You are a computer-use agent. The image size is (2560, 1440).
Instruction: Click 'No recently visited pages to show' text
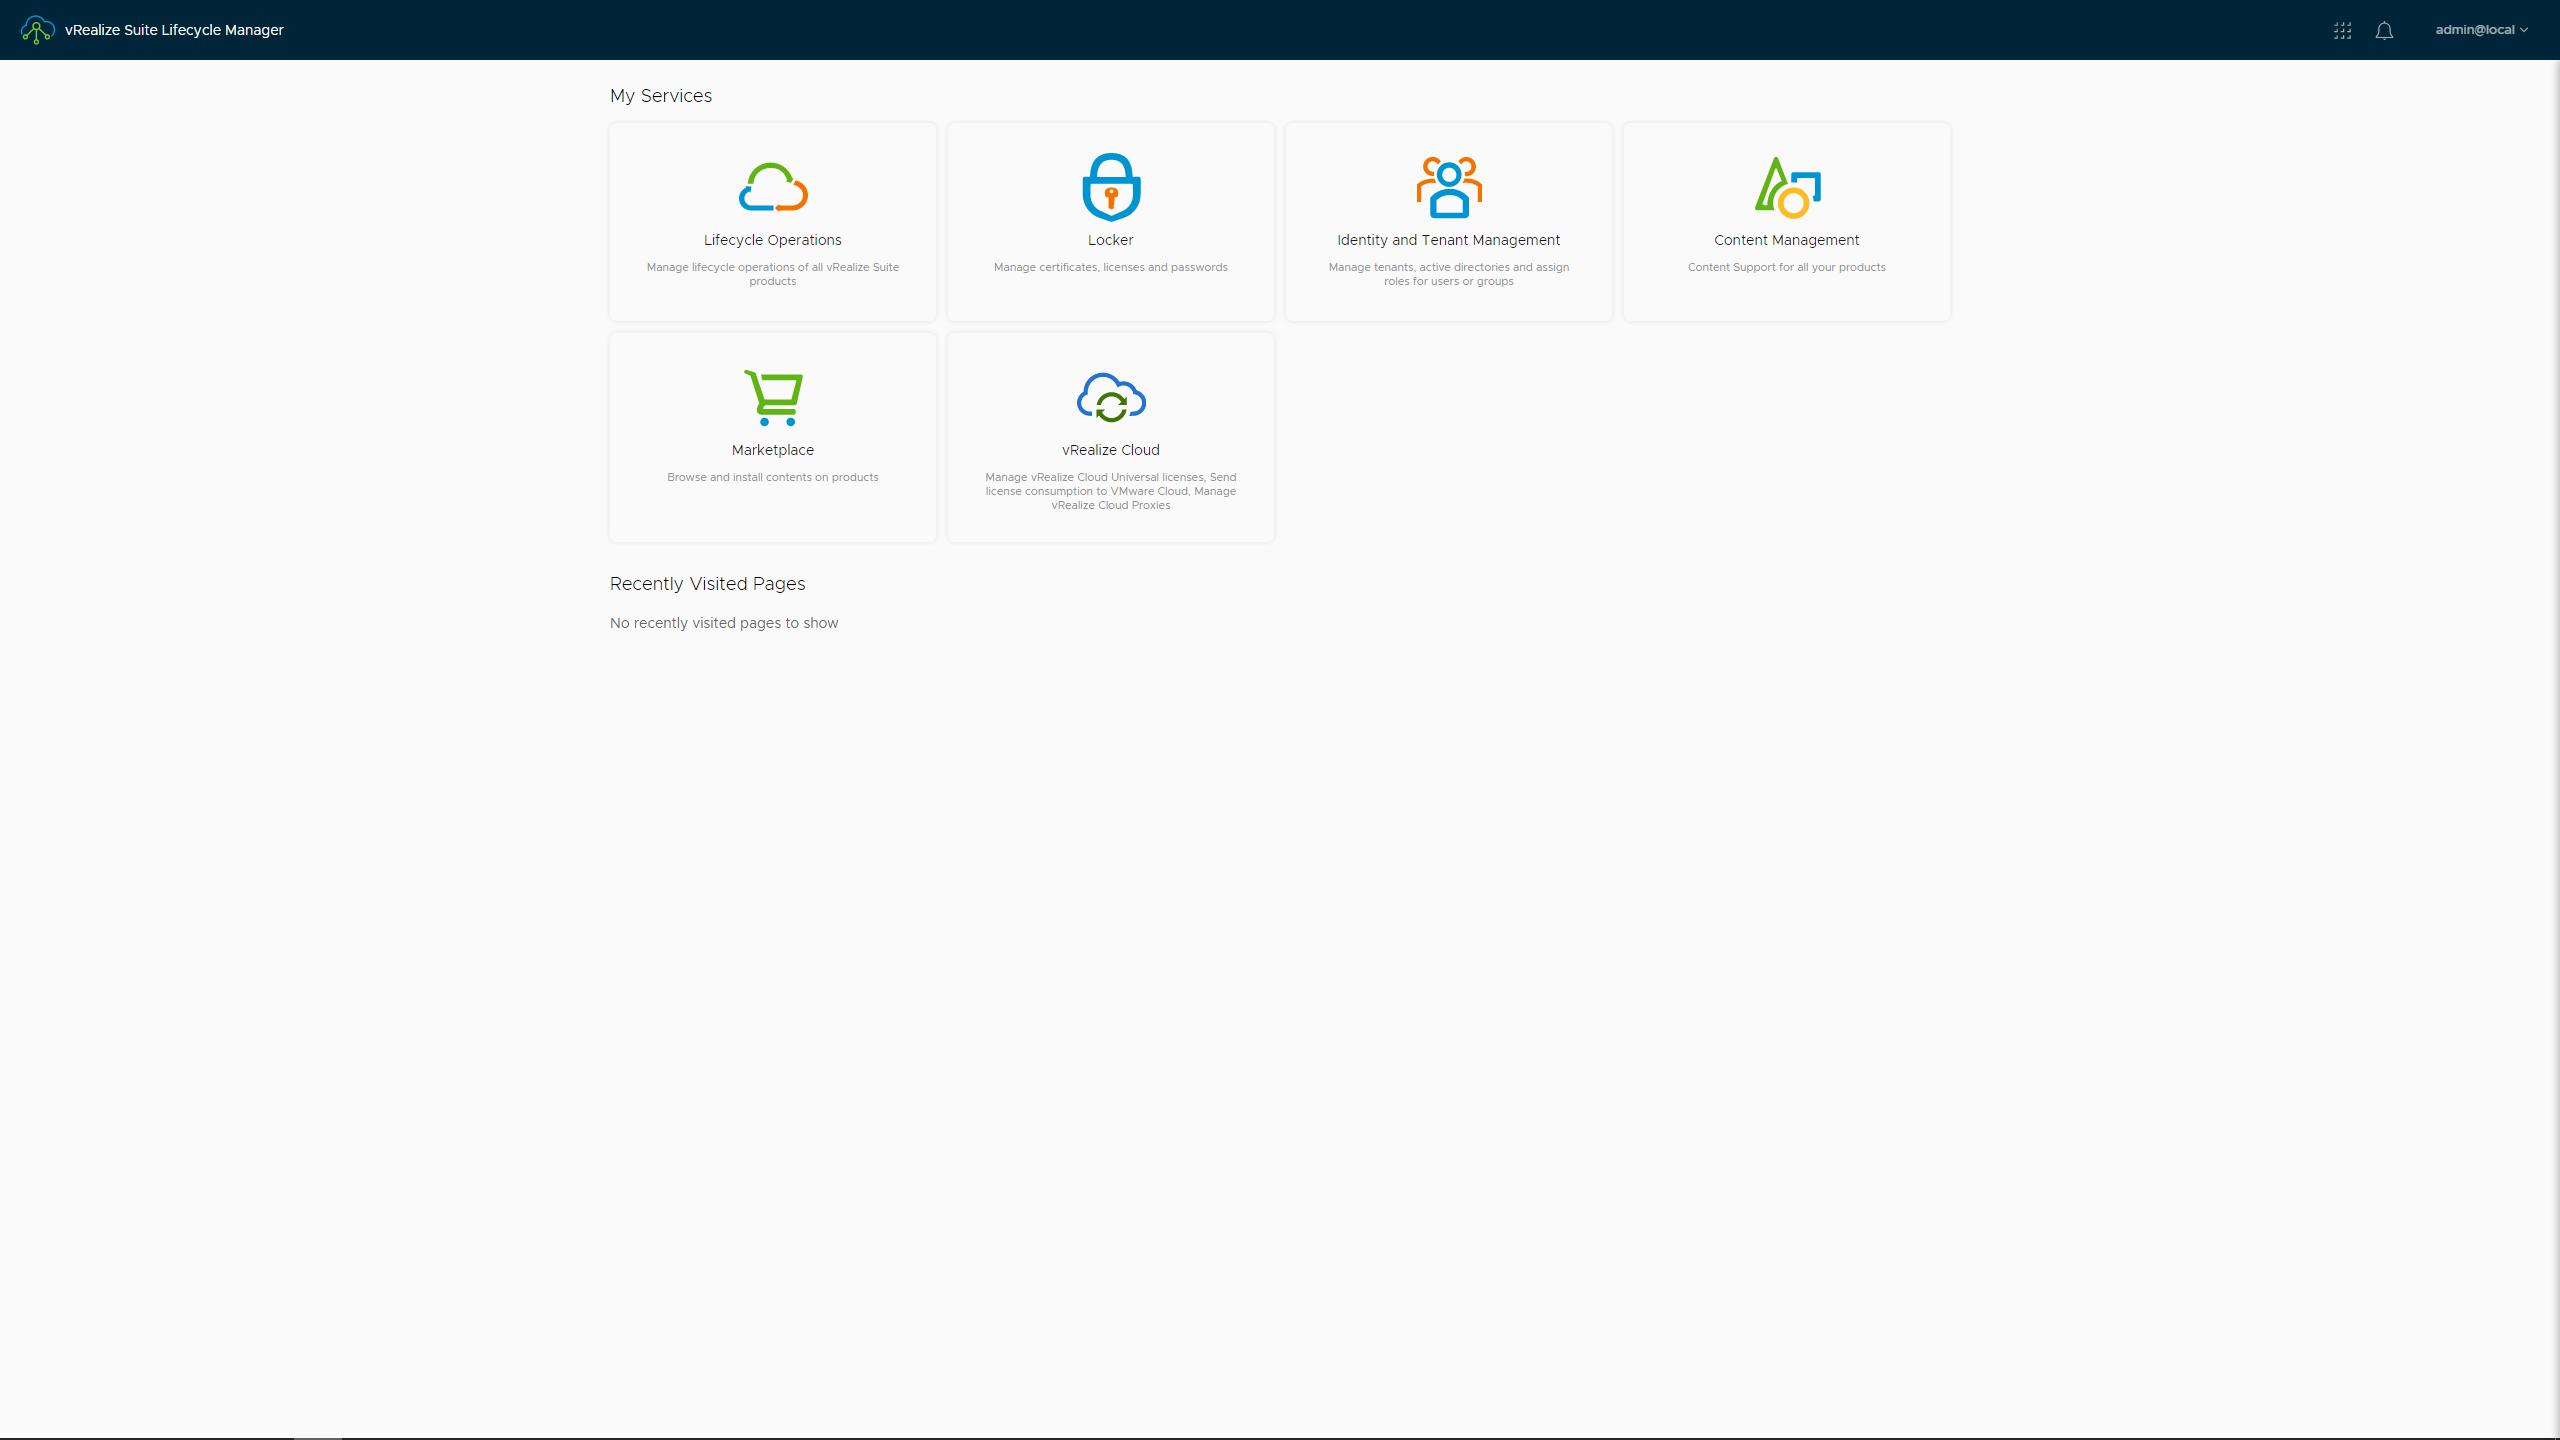724,623
